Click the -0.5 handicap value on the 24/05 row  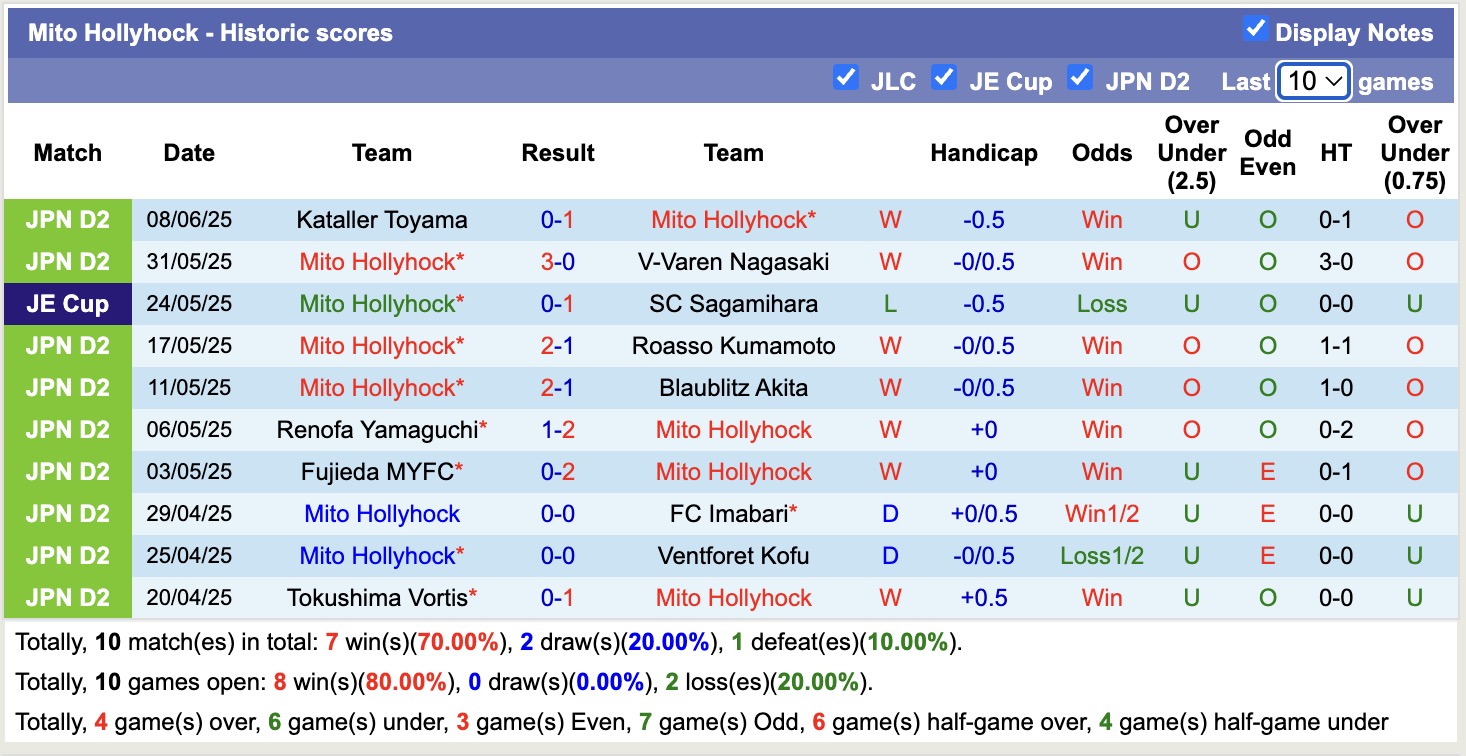984,303
